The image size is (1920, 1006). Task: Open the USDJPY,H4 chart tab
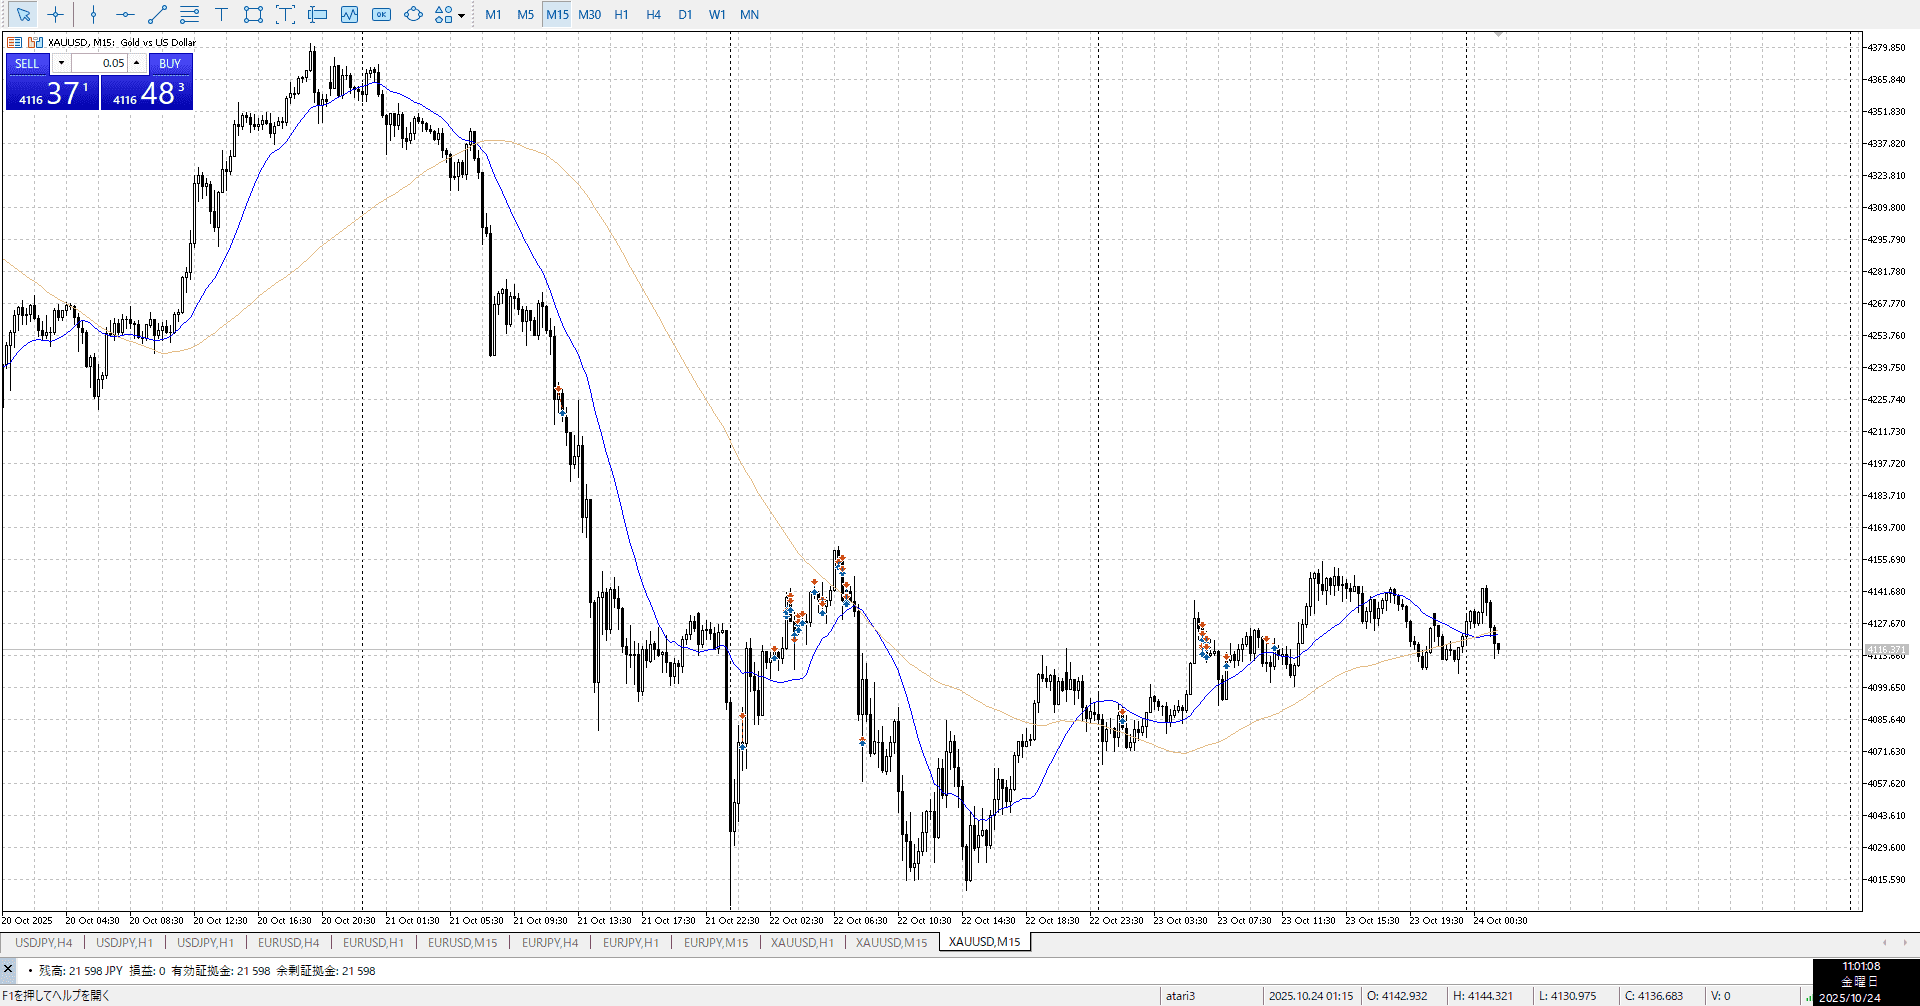tap(43, 942)
